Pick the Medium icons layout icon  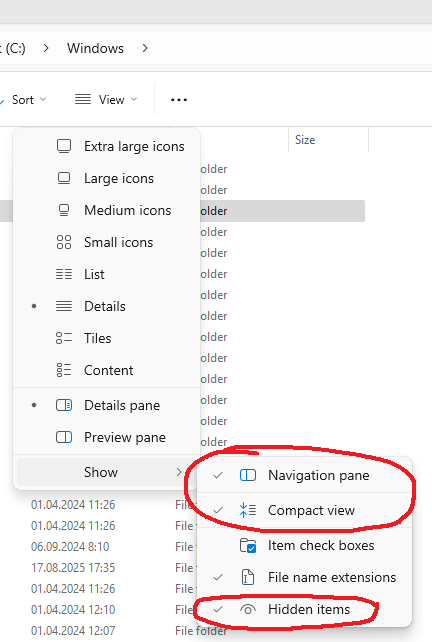pos(64,210)
